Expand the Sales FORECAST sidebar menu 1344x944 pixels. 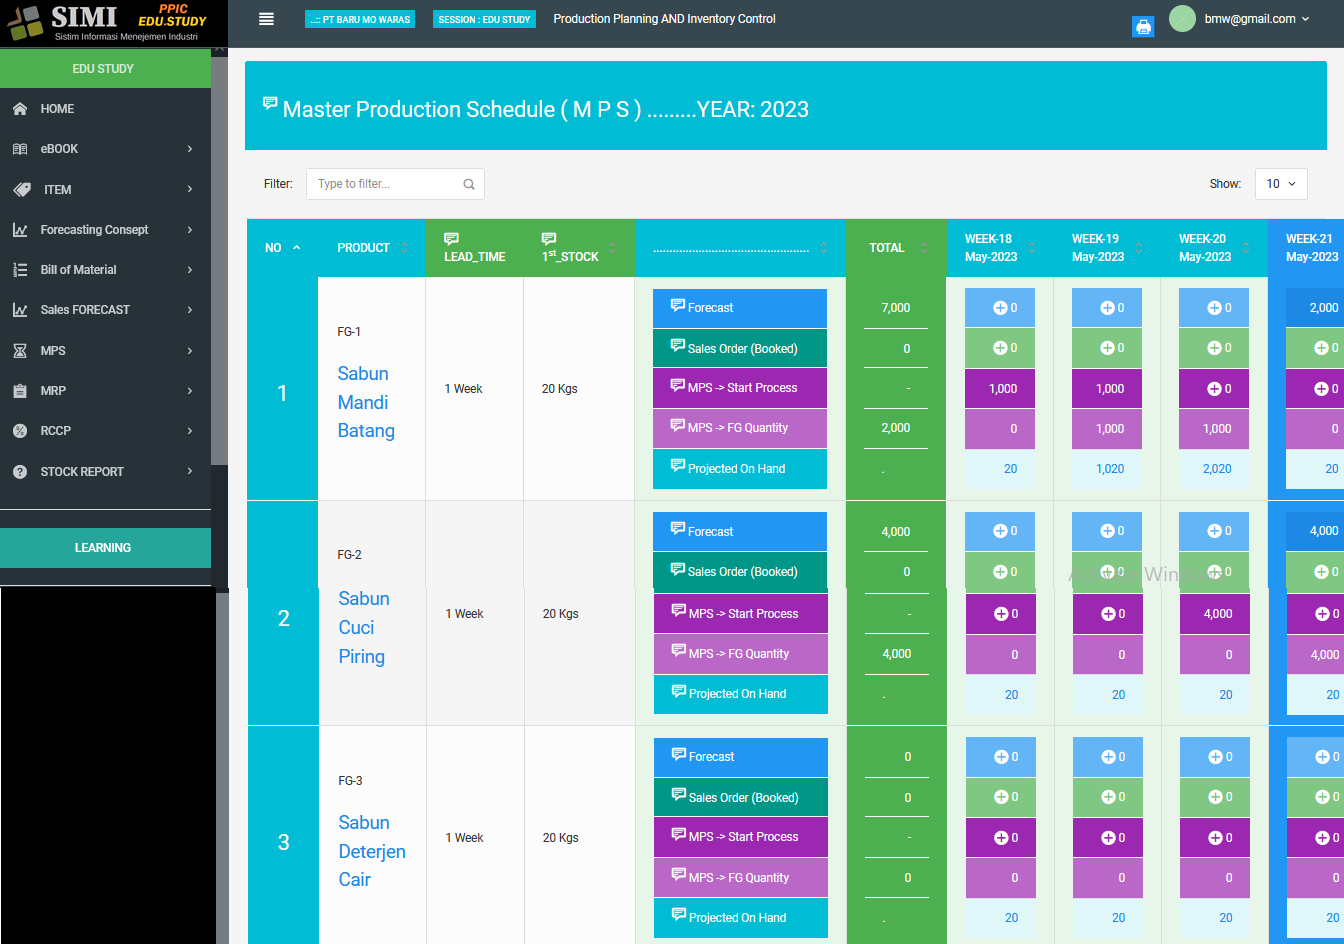click(105, 310)
